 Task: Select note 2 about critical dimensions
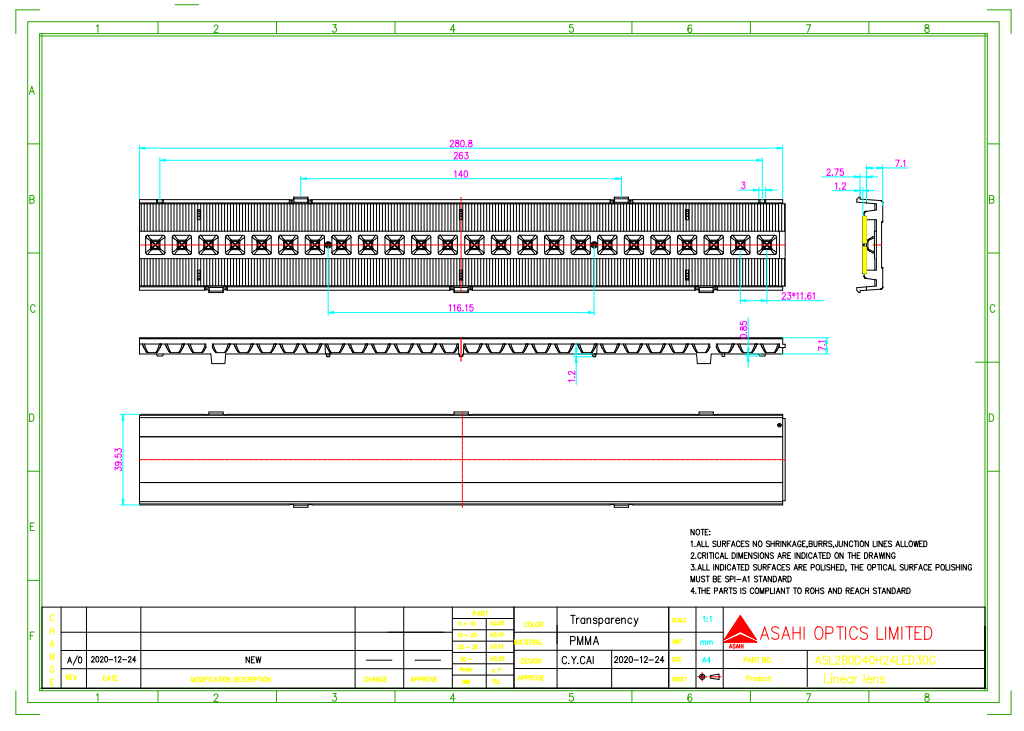click(793, 555)
